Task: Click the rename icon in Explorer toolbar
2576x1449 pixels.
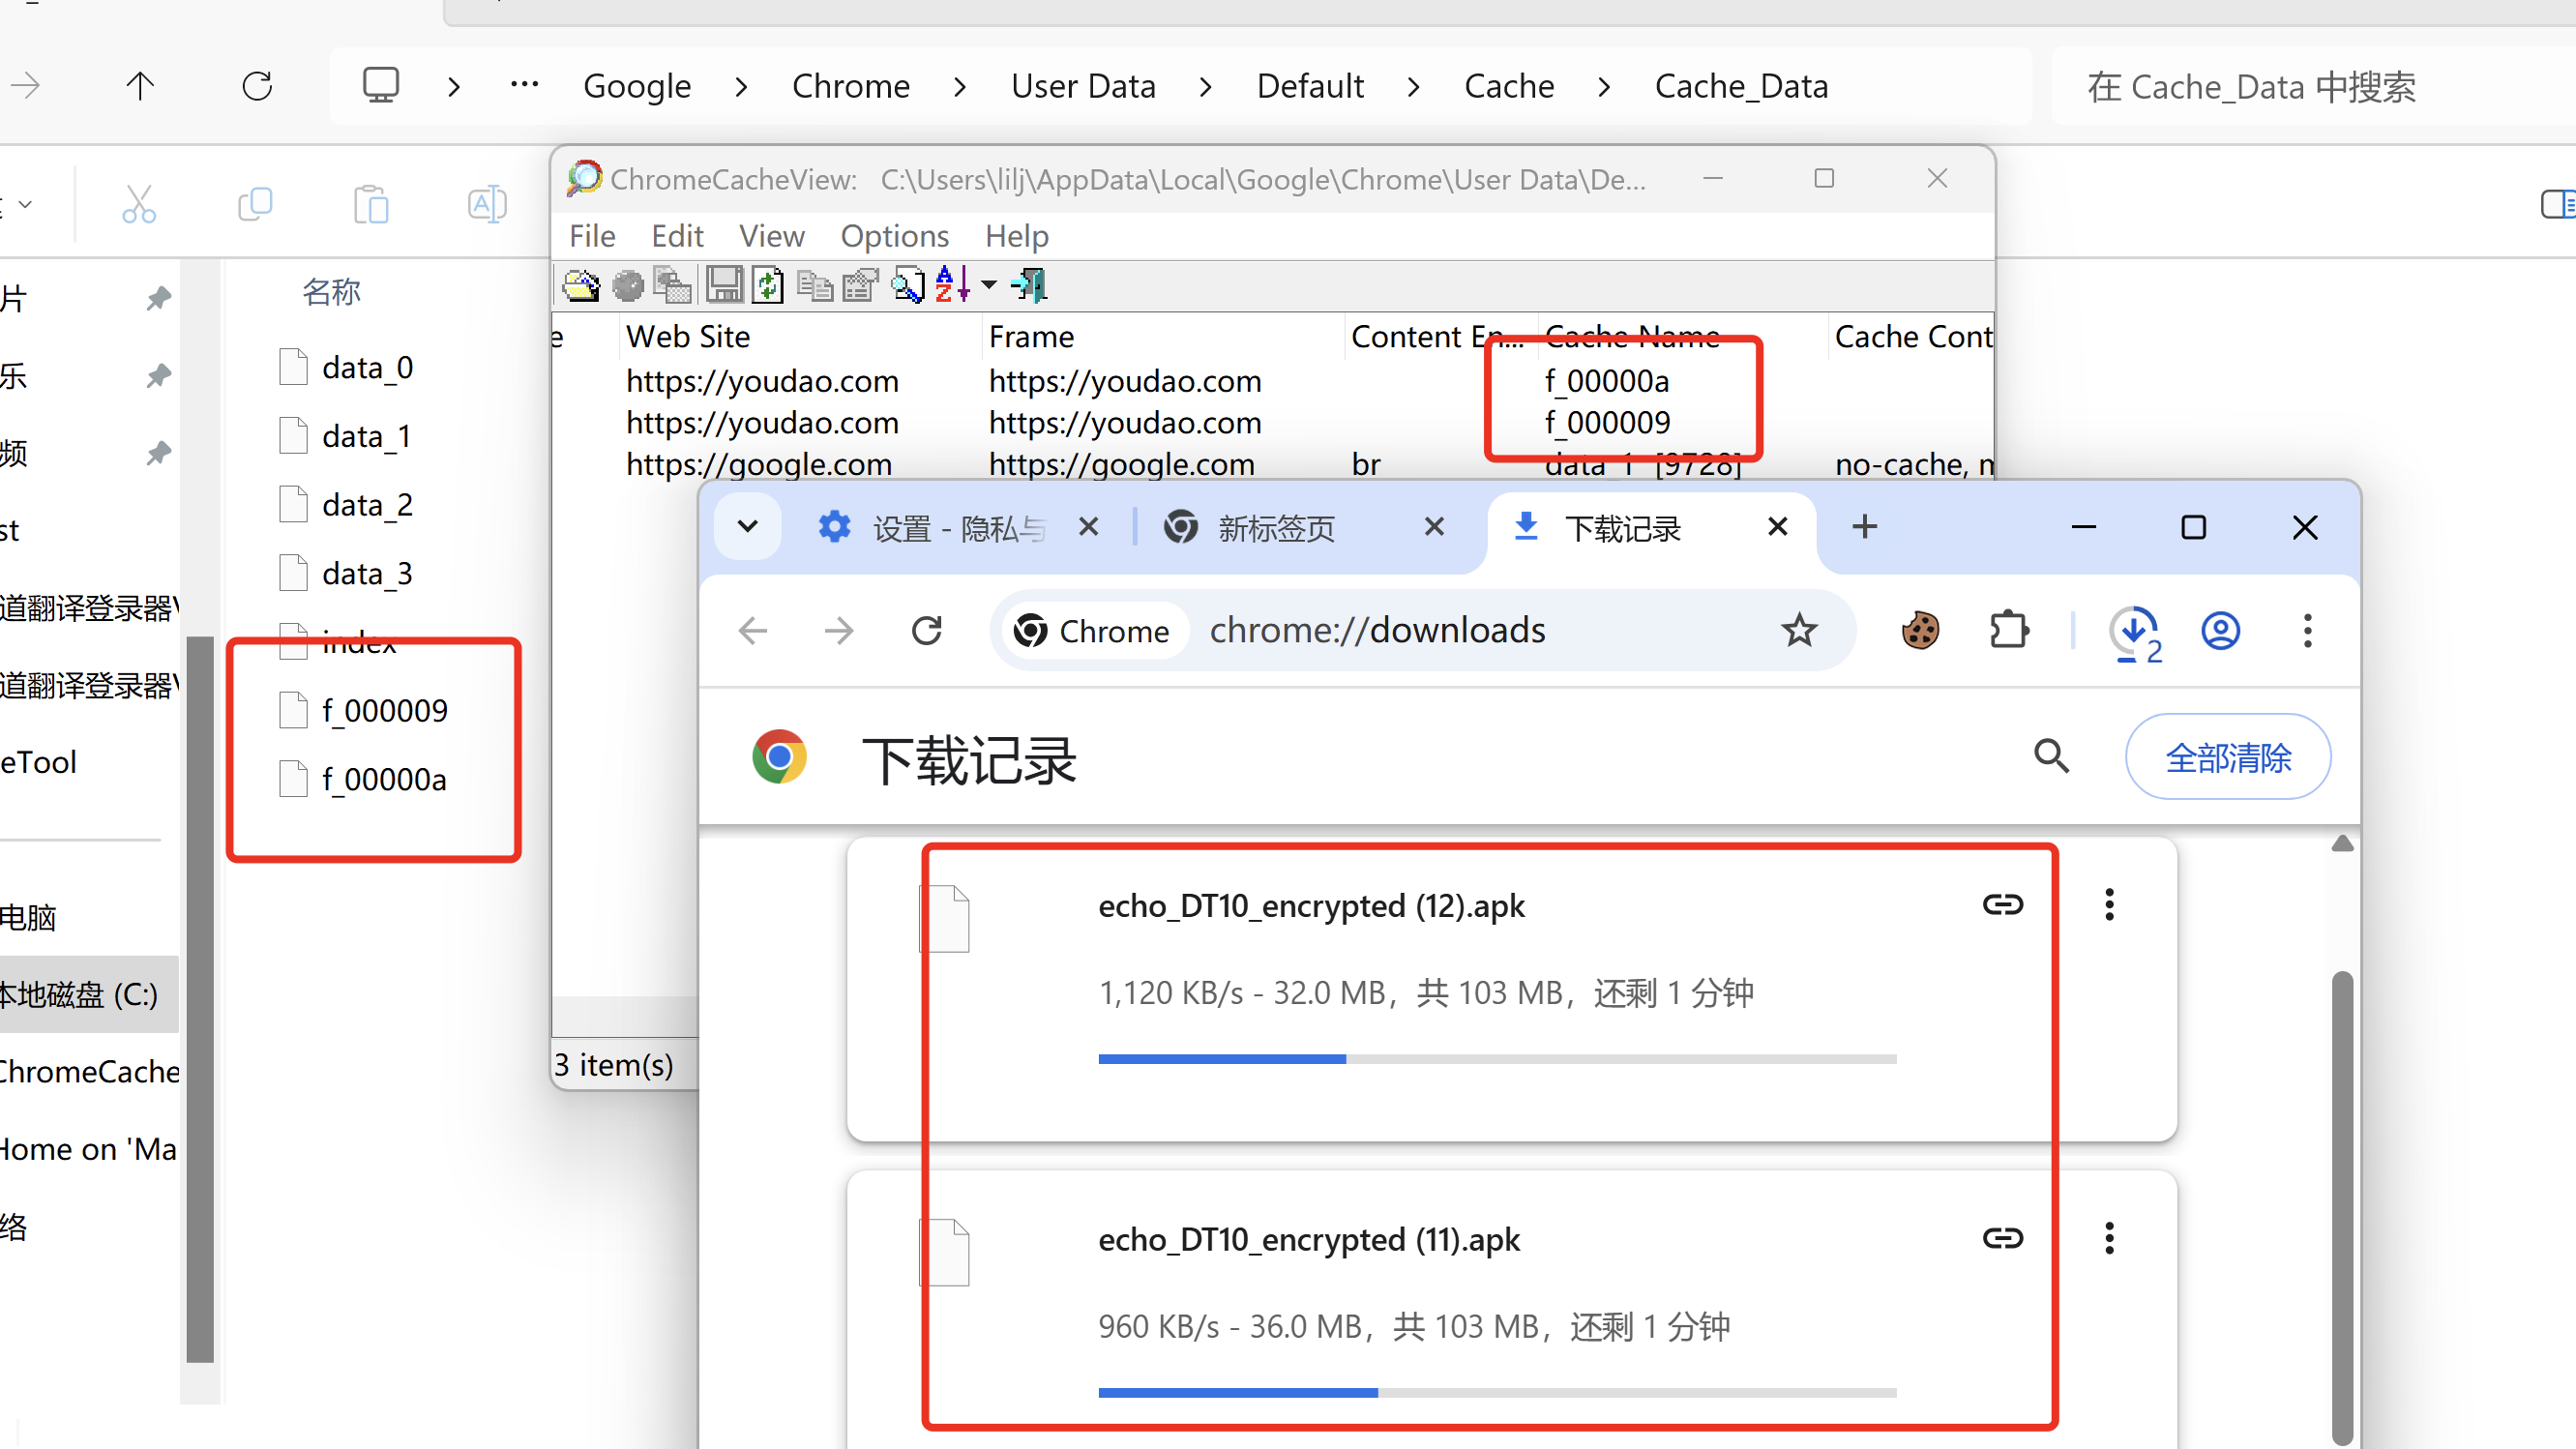Action: point(487,204)
